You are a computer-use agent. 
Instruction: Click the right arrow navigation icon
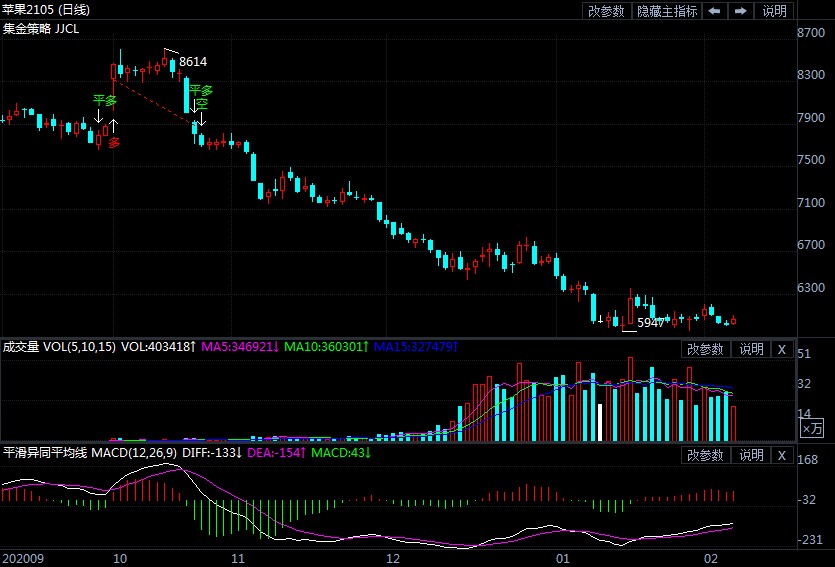click(741, 11)
